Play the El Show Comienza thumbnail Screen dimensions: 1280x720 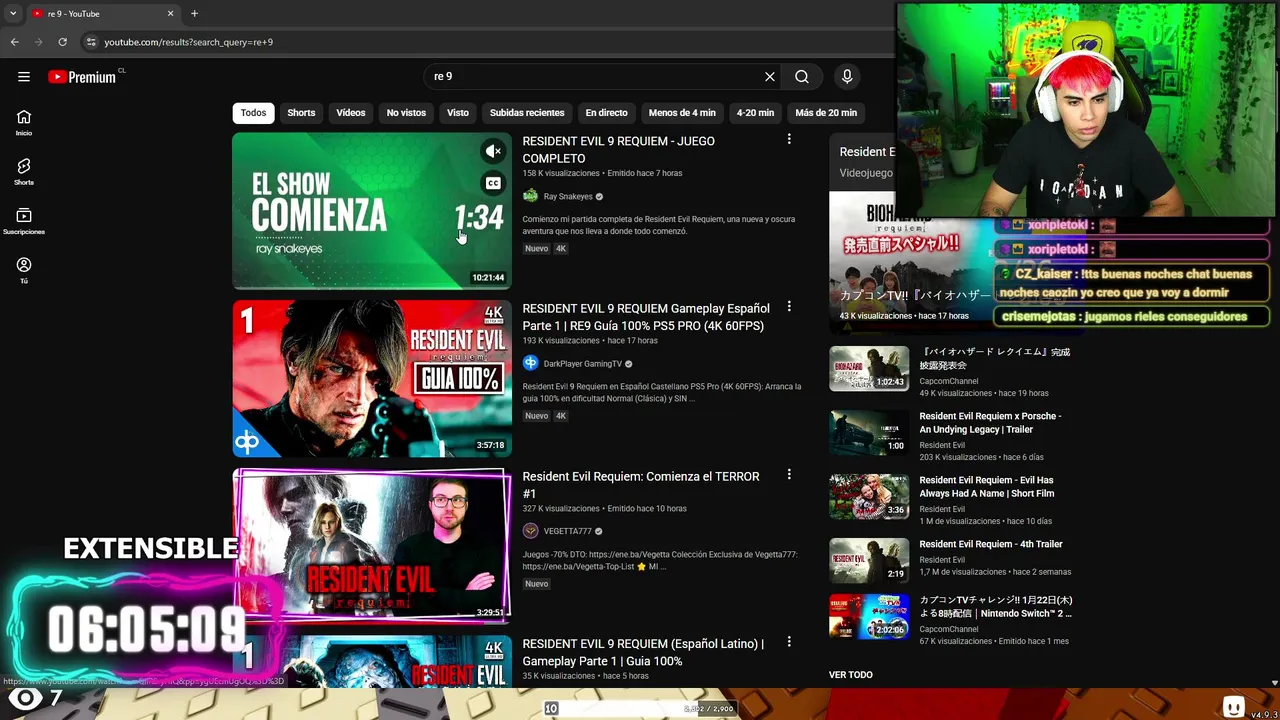(372, 211)
